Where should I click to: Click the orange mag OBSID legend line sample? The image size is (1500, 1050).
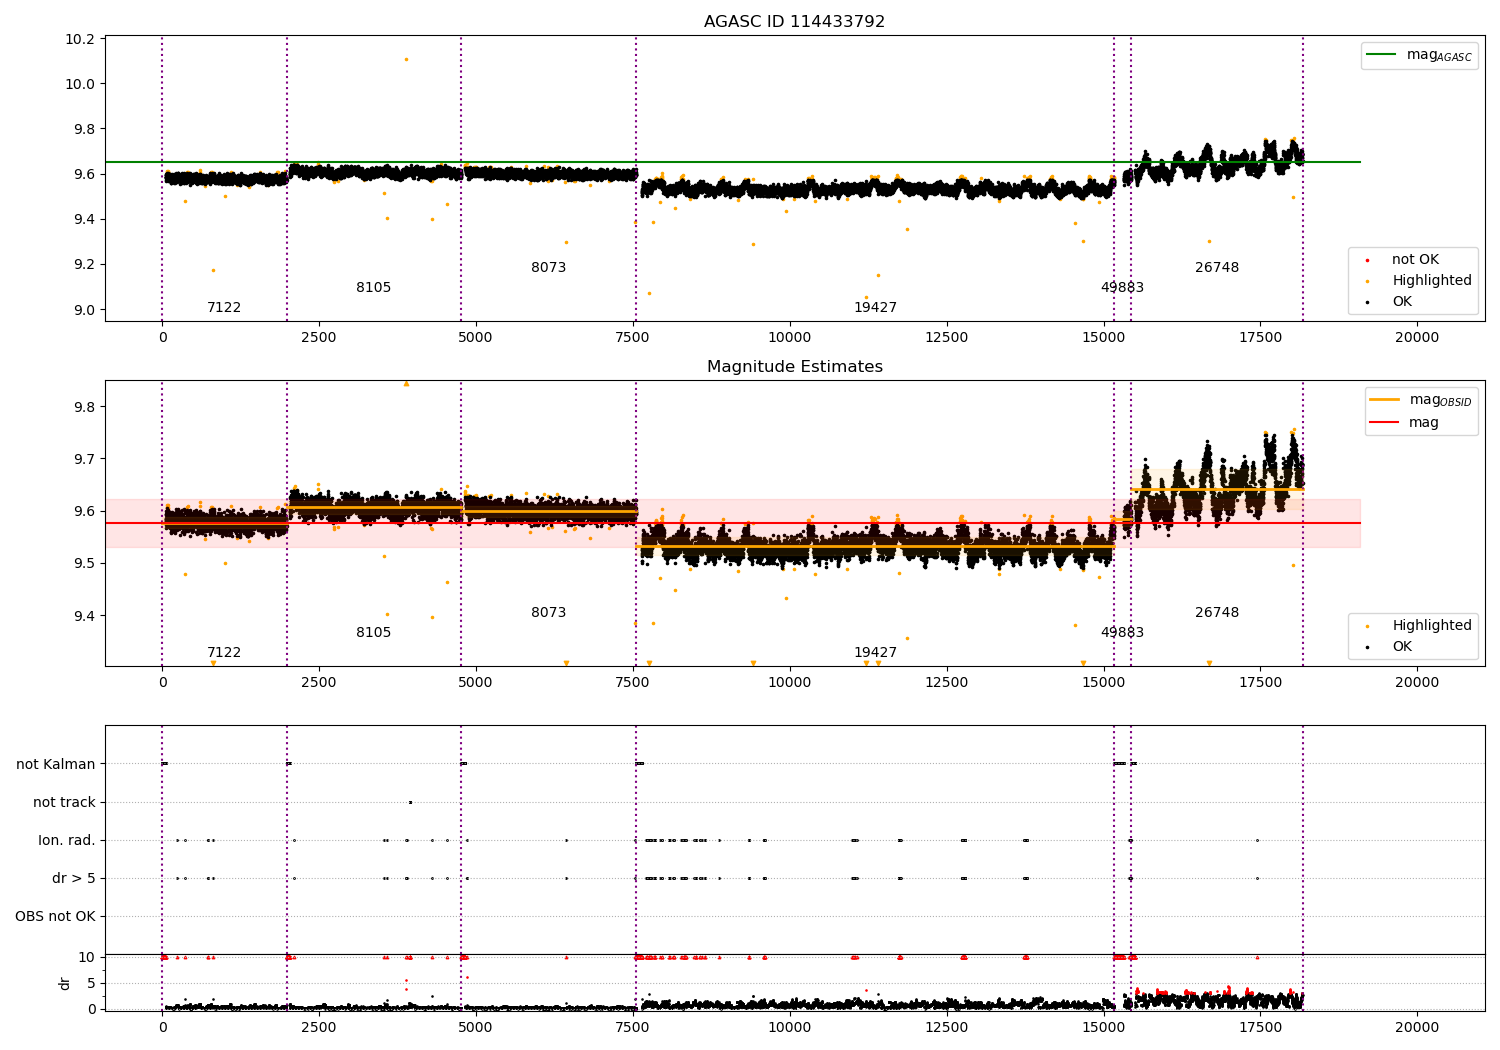click(x=1385, y=400)
